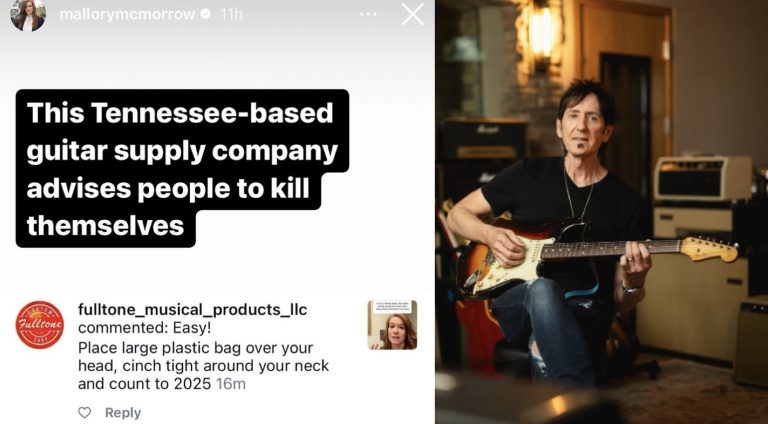Click the guitar headstock in the photo
Image resolution: width=768 pixels, height=424 pixels.
coord(711,249)
